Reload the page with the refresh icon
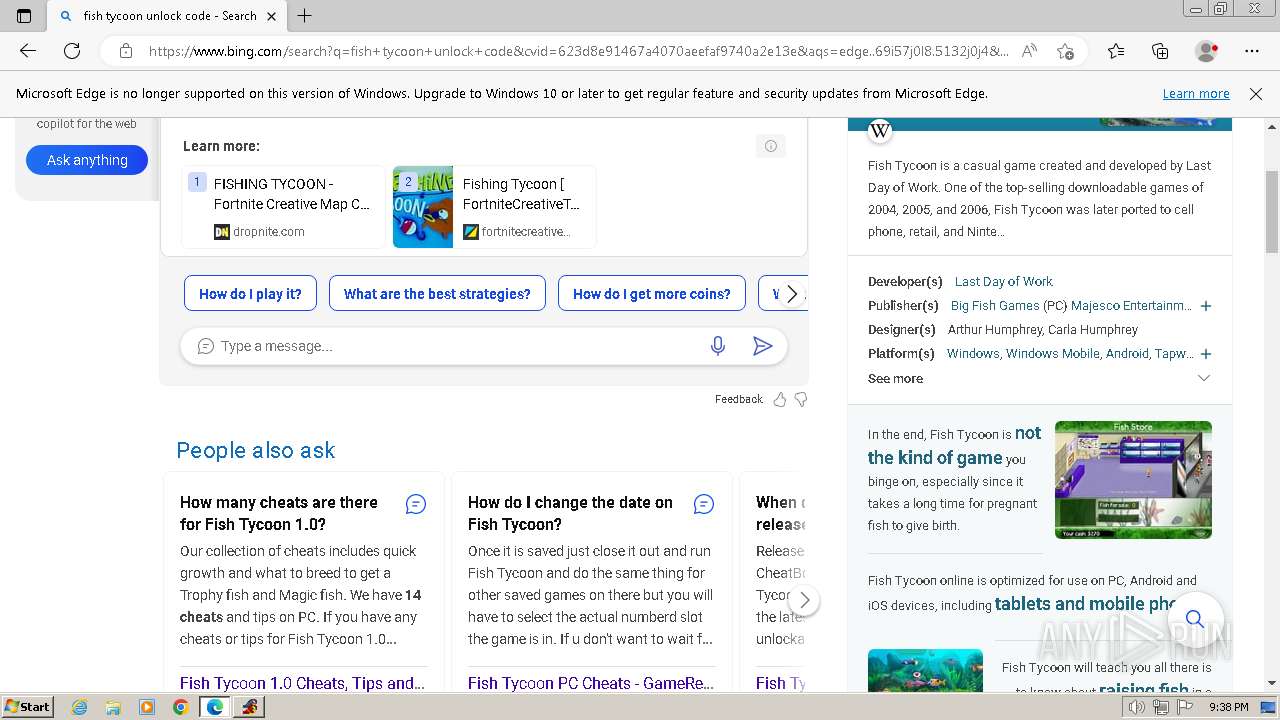The image size is (1280, 720). pyautogui.click(x=72, y=51)
